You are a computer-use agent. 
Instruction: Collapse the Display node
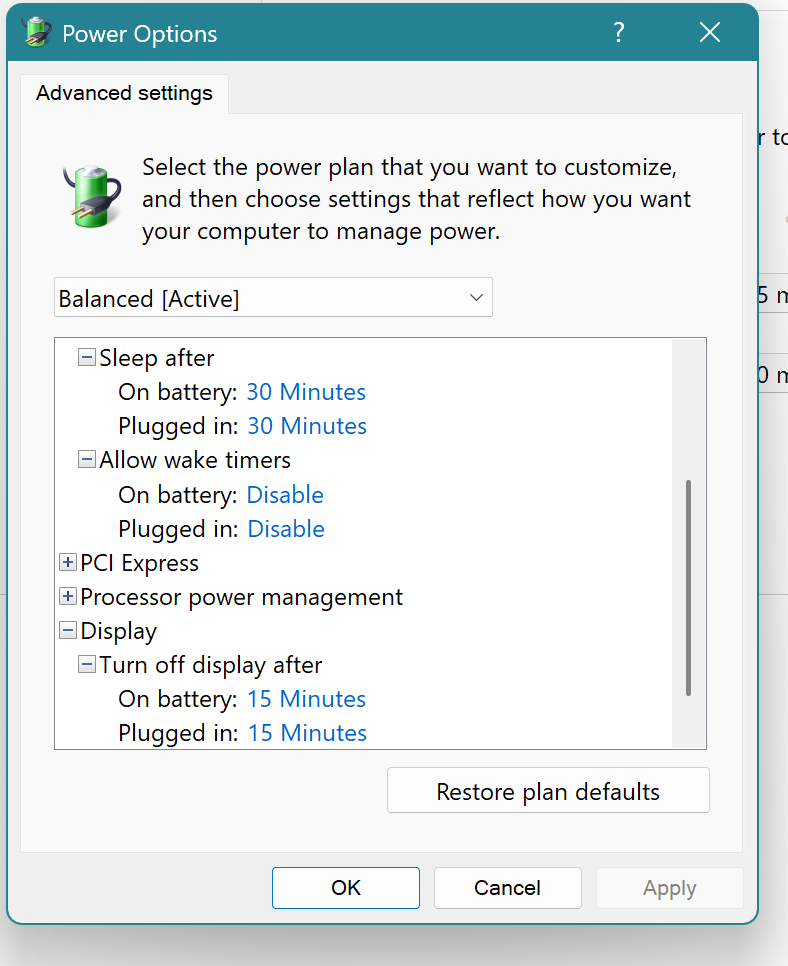coord(68,630)
